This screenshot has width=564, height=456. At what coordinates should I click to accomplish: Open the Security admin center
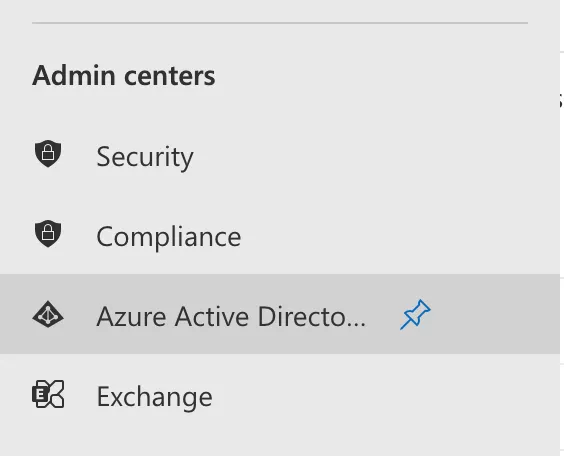coord(145,157)
